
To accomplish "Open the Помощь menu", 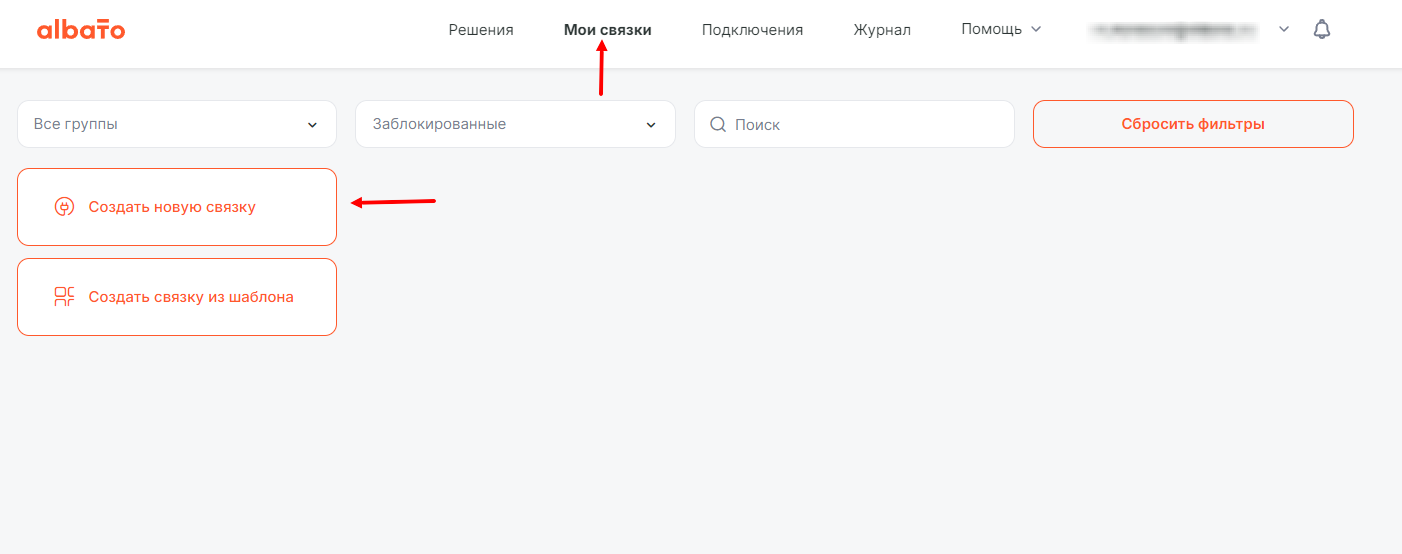I will click(x=991, y=29).
